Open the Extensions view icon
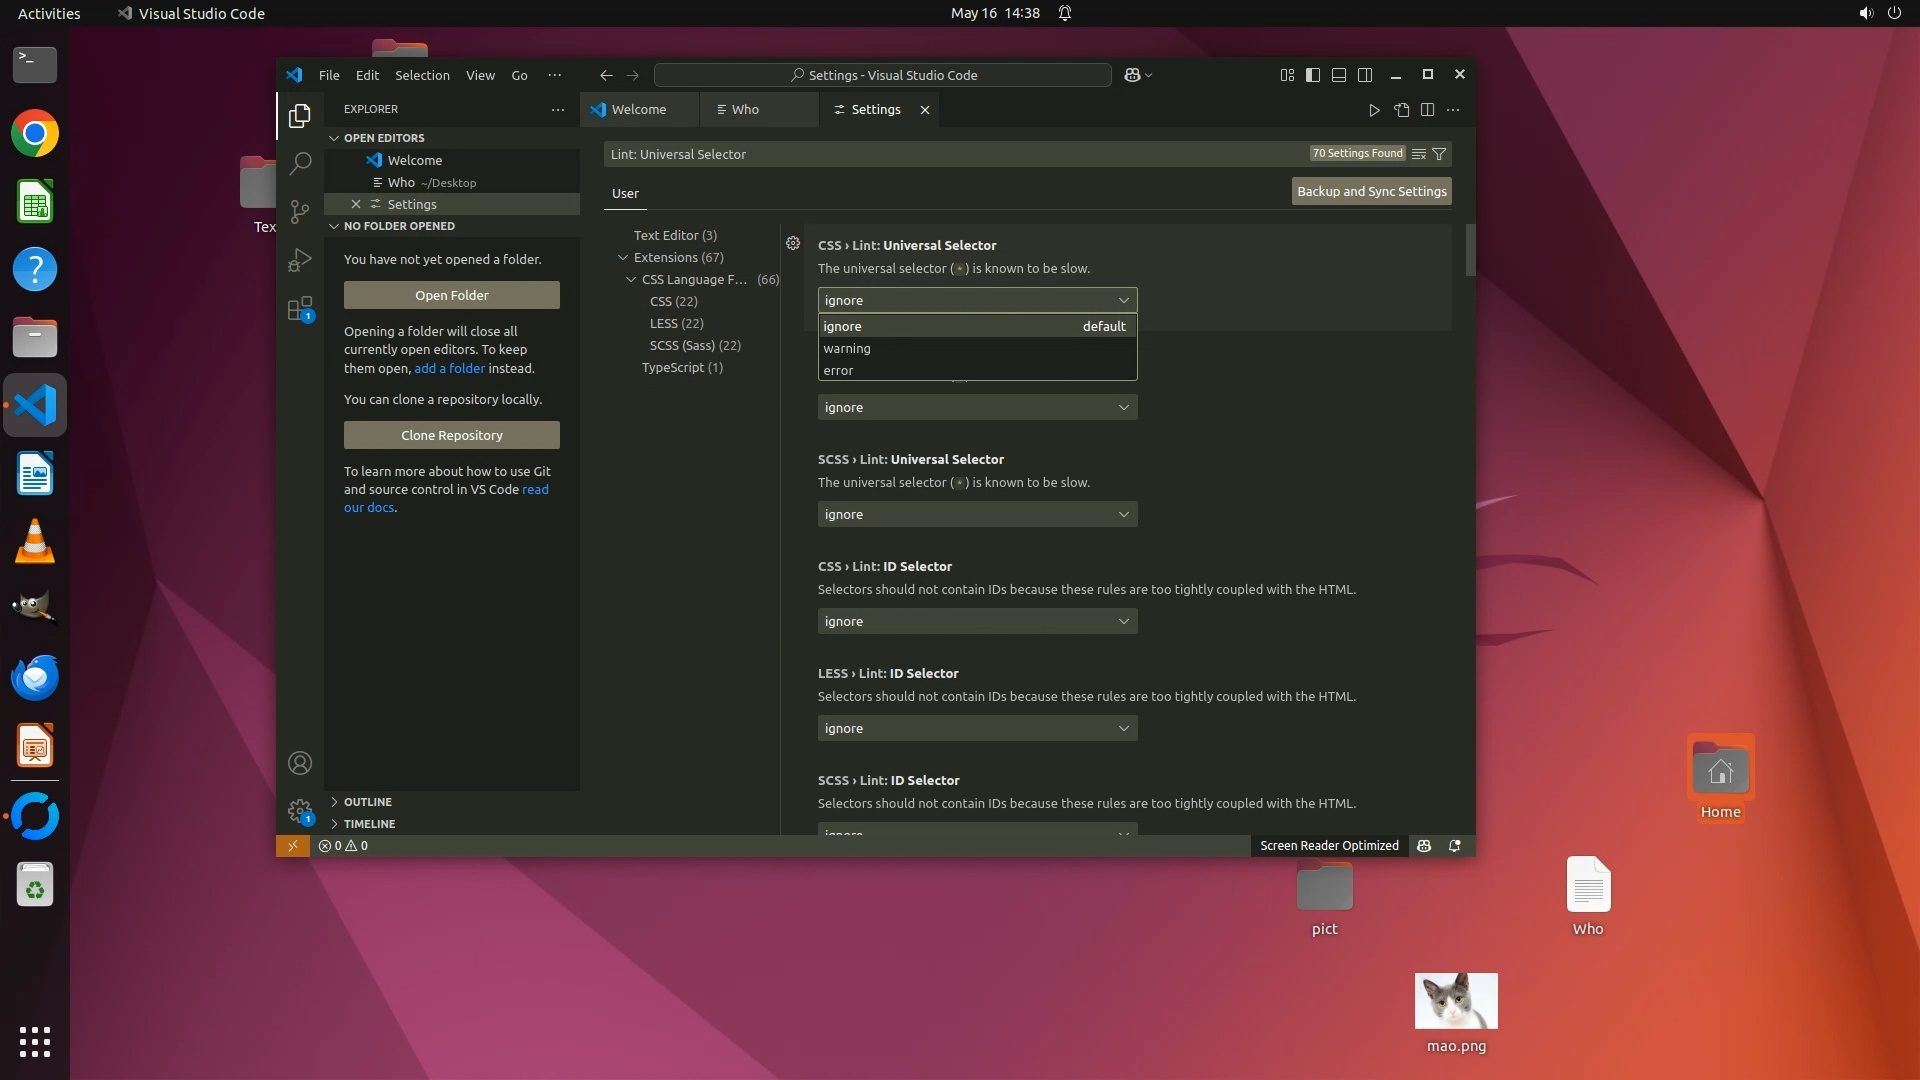Image resolution: width=1920 pixels, height=1080 pixels. pos(299,309)
